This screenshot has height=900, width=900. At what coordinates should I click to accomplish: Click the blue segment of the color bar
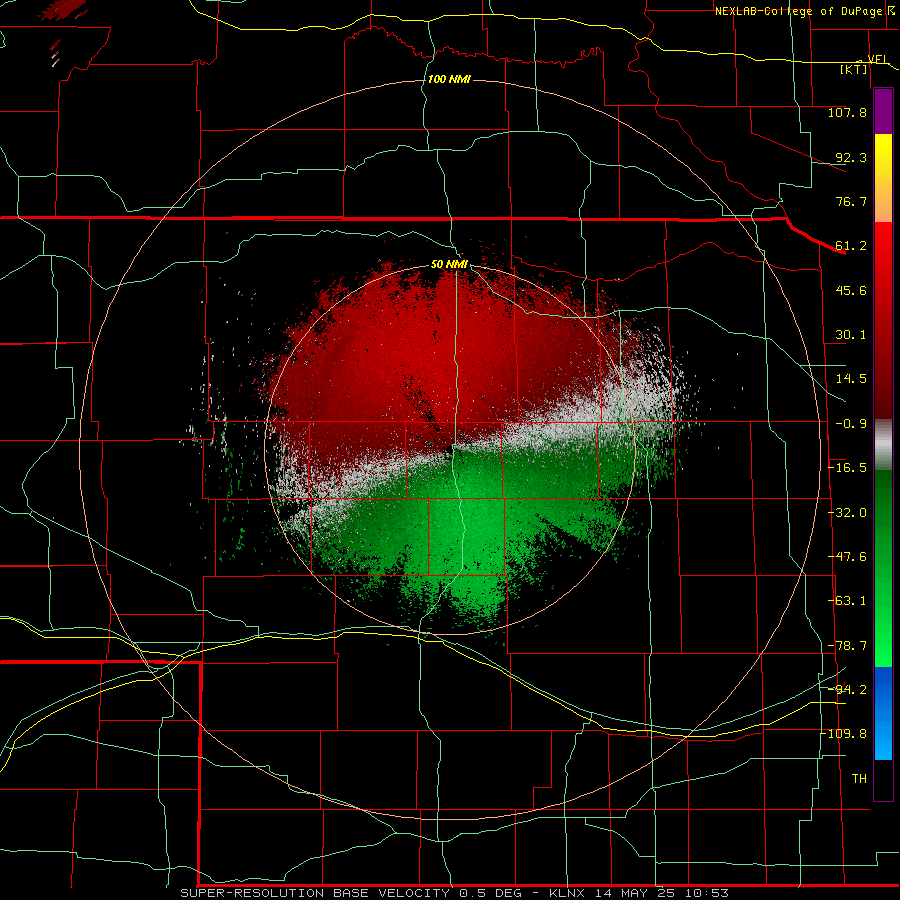883,713
